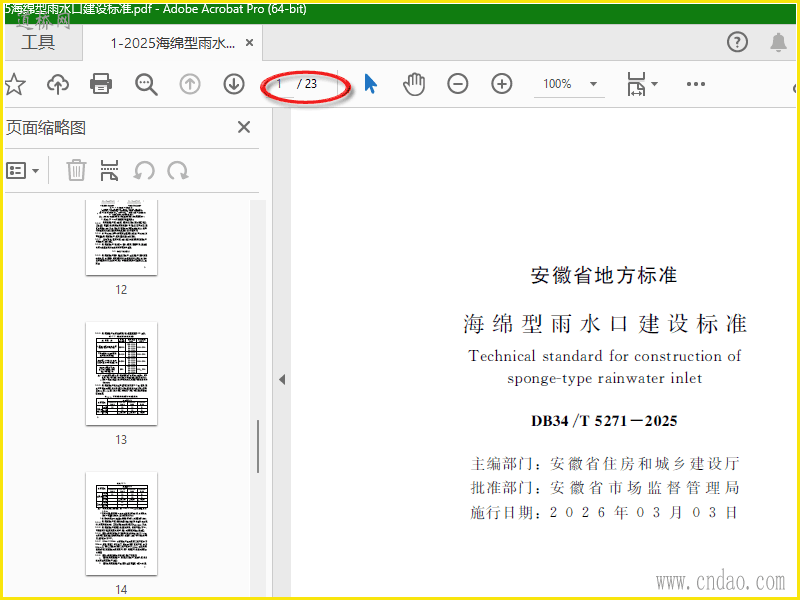Click the current page number field
This screenshot has height=600, width=800.
click(x=280, y=84)
